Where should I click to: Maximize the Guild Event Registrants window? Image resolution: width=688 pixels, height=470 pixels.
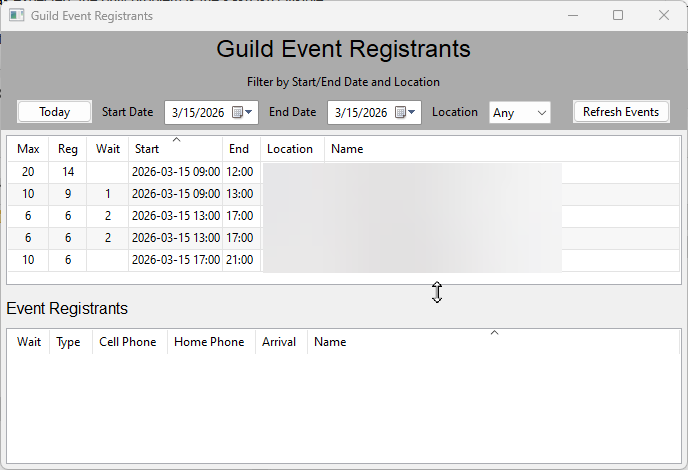(x=617, y=15)
